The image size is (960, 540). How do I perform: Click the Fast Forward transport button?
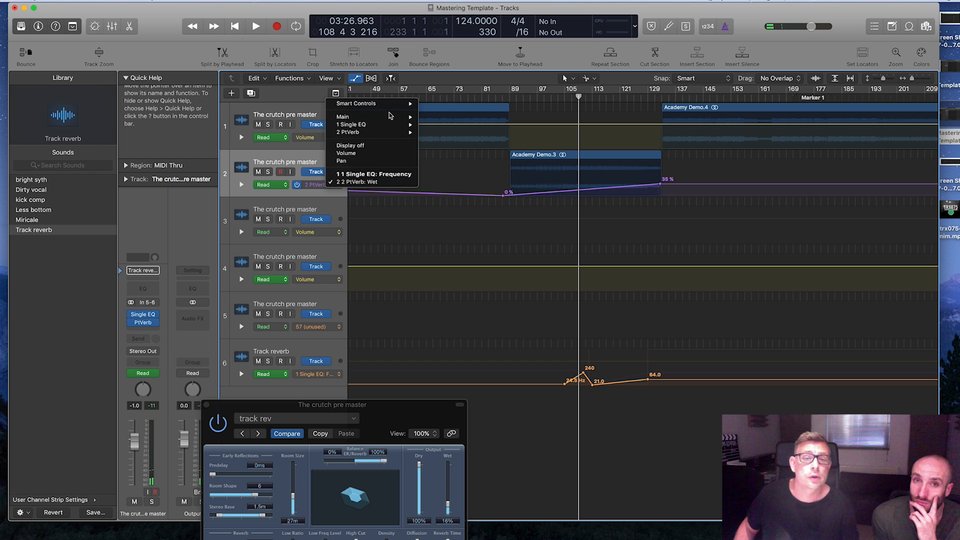click(x=214, y=26)
